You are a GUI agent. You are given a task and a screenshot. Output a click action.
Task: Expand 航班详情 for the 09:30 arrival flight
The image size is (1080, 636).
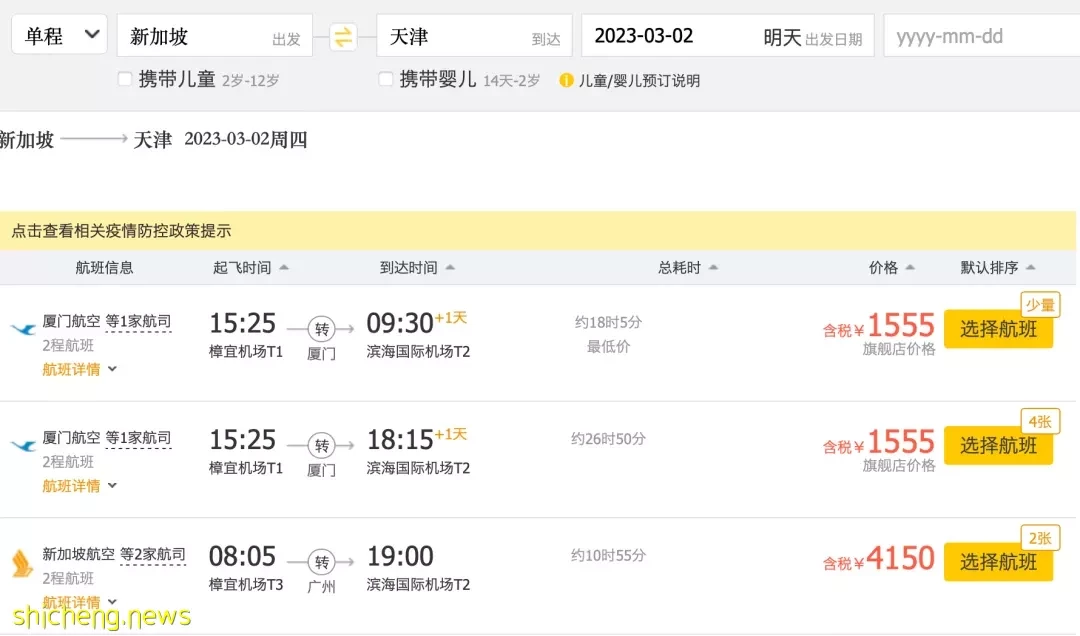[x=79, y=369]
